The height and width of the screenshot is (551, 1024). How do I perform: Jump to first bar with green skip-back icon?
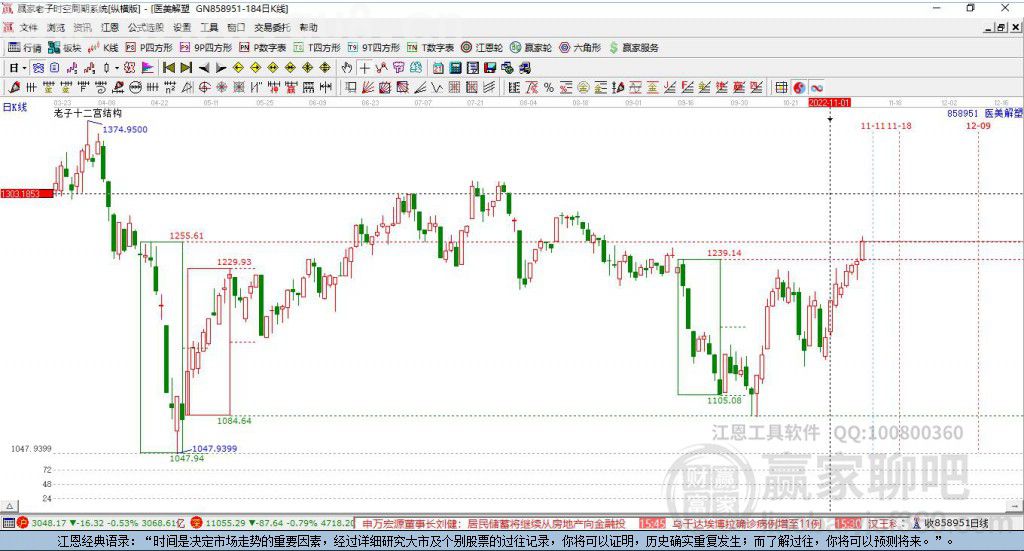click(168, 68)
